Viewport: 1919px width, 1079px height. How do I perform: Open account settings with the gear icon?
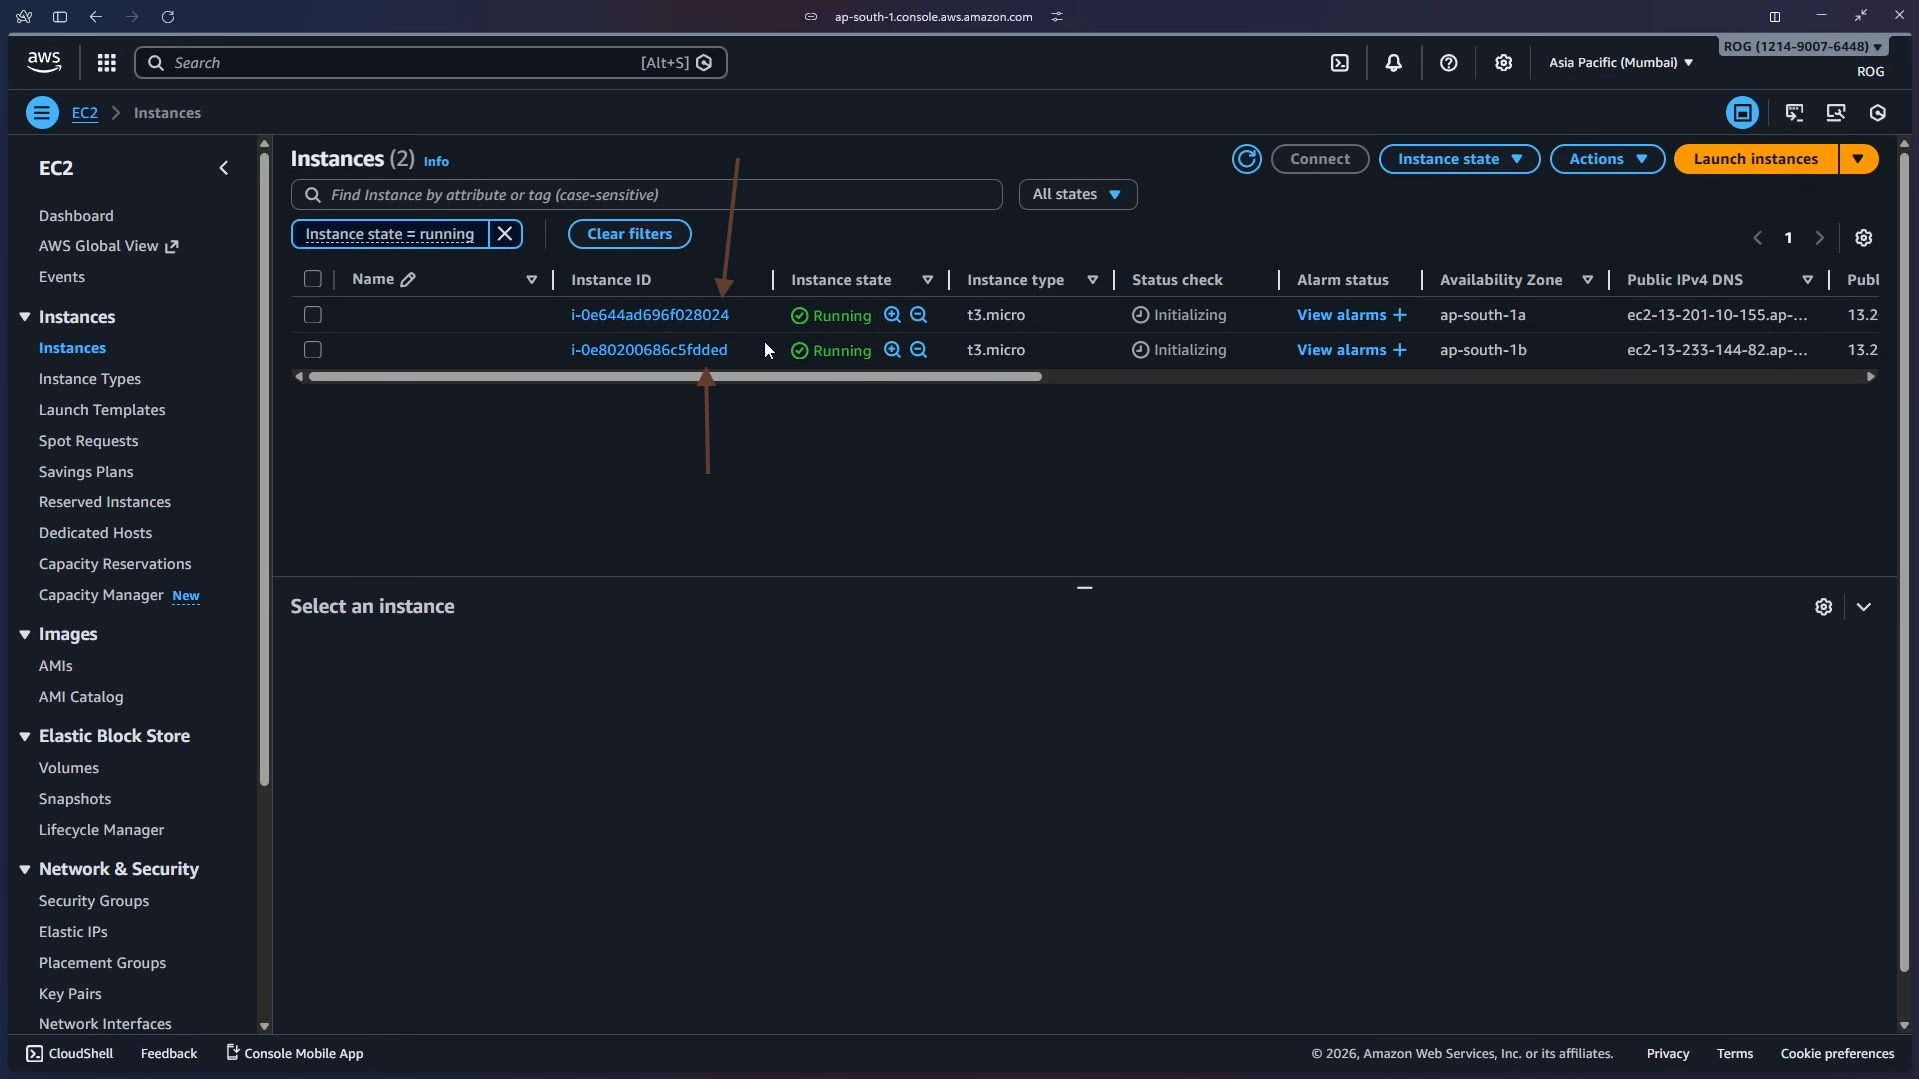point(1504,62)
